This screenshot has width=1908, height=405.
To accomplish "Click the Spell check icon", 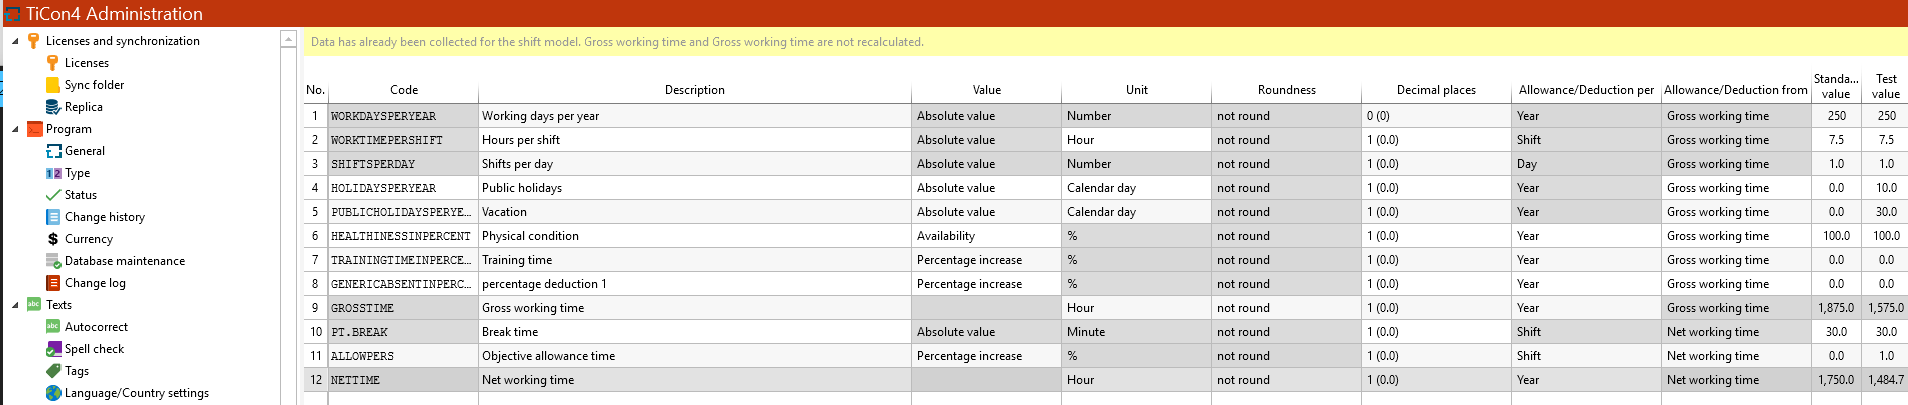I will [54, 349].
